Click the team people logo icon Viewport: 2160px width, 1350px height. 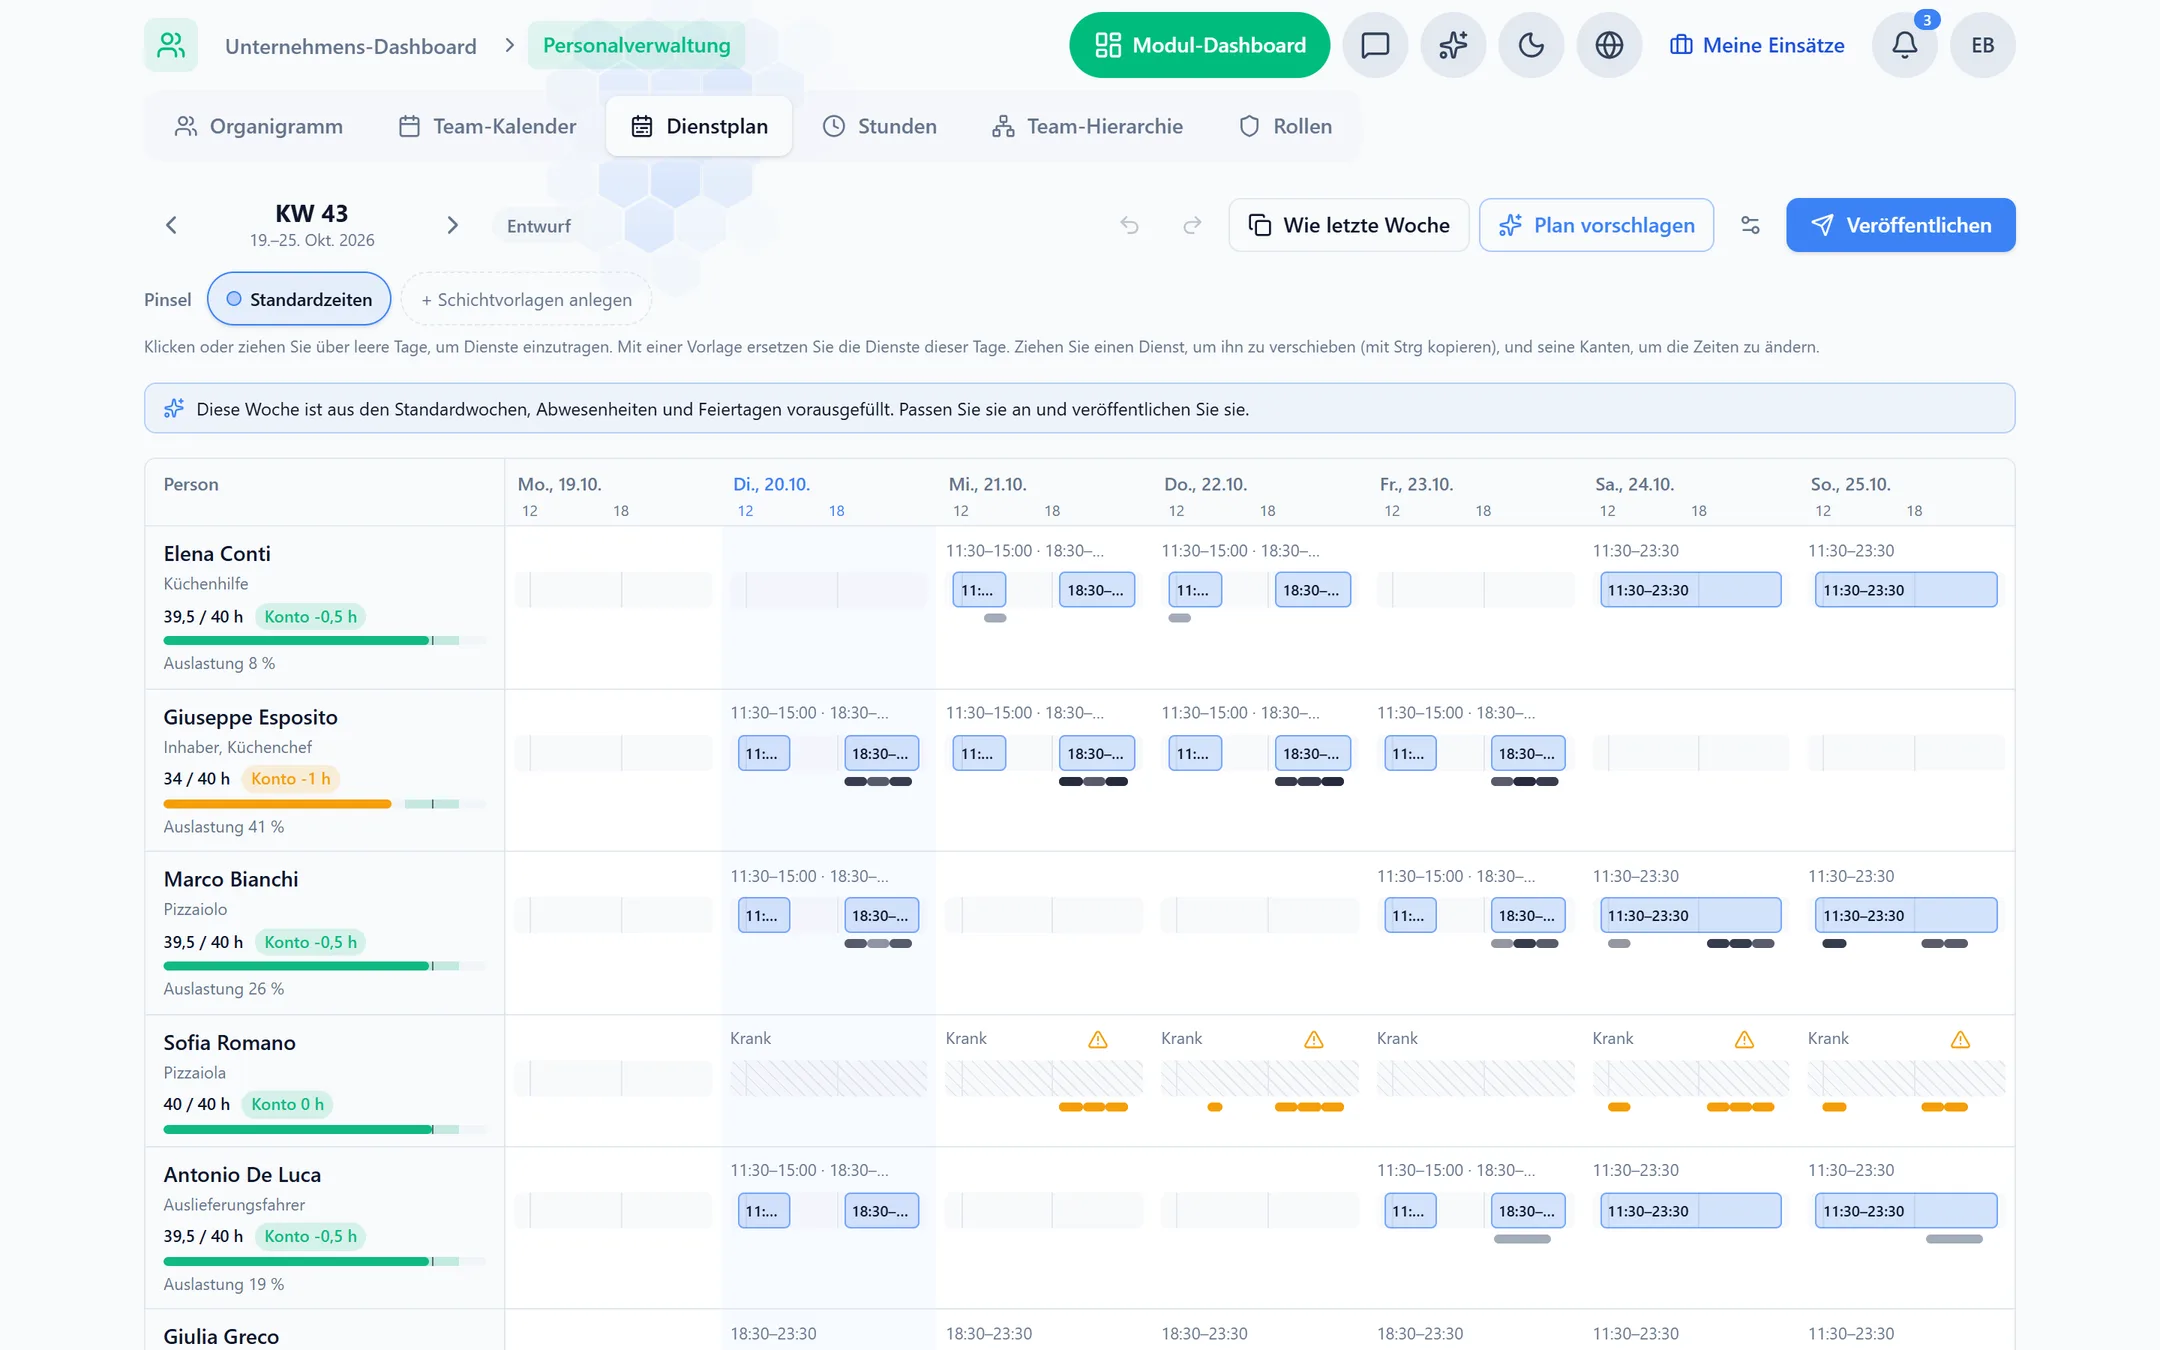pyautogui.click(x=171, y=45)
